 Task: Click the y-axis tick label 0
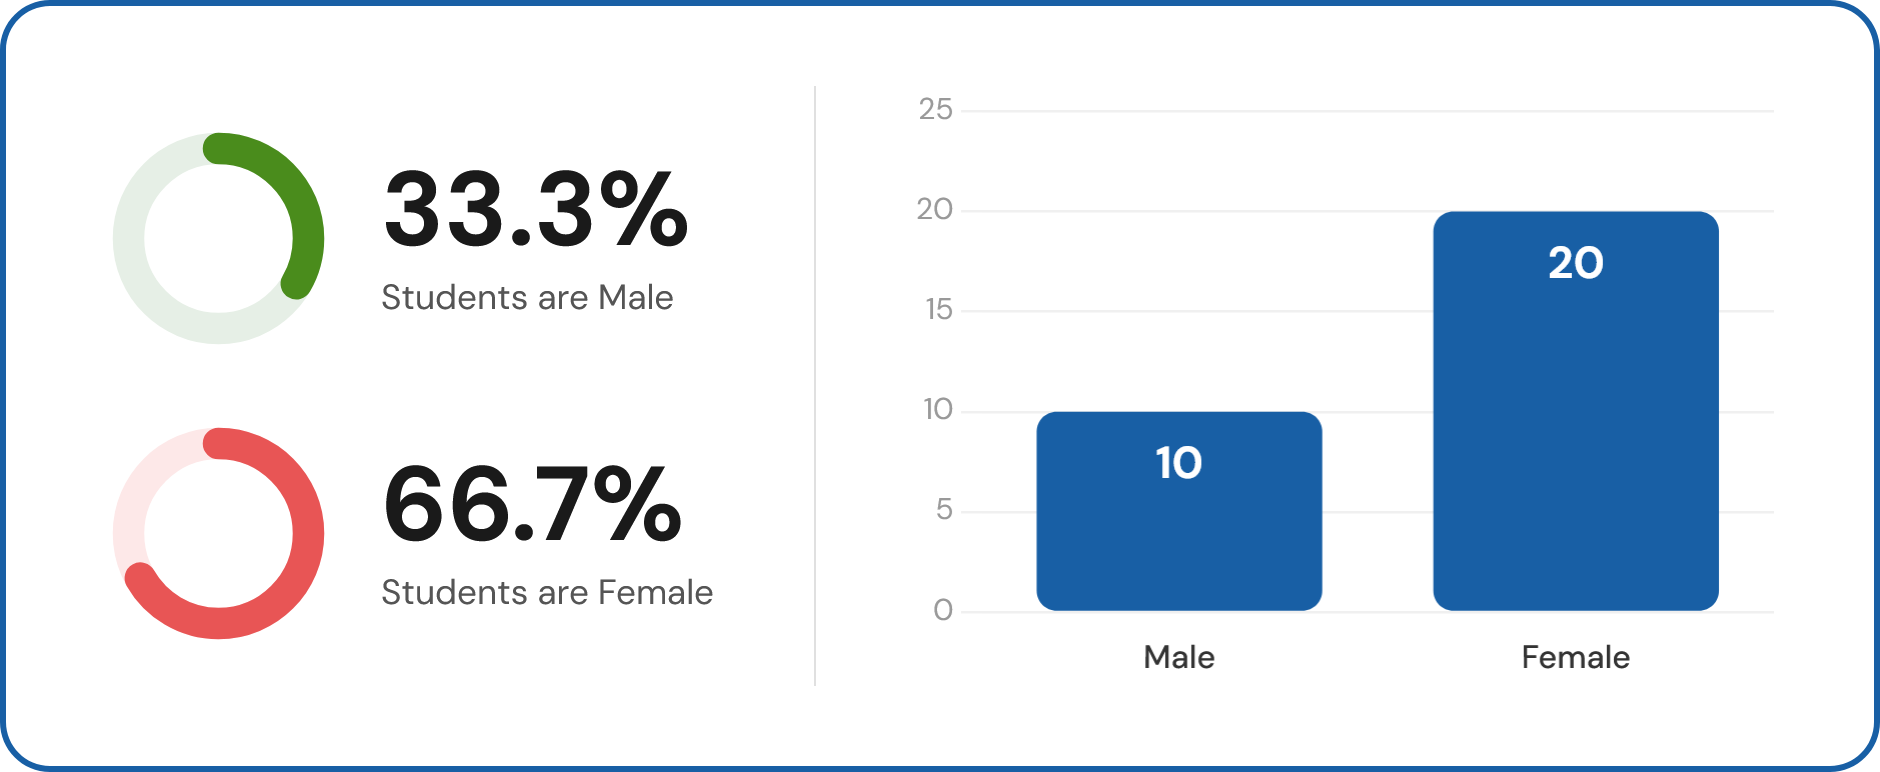942,610
